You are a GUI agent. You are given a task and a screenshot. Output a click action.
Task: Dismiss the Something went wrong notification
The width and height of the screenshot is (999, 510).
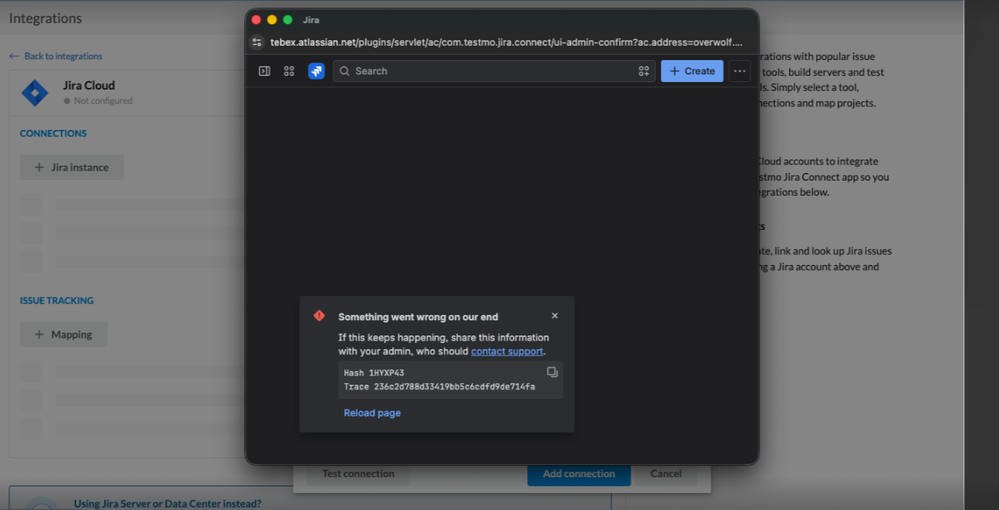[554, 316]
